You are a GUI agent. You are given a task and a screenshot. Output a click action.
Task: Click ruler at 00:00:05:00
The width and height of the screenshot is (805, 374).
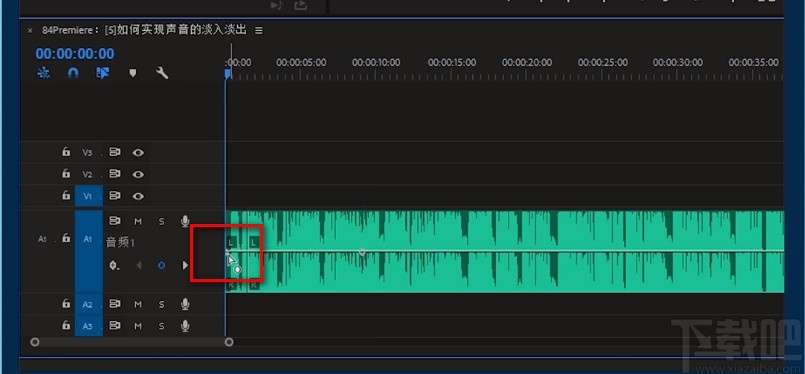(x=301, y=63)
